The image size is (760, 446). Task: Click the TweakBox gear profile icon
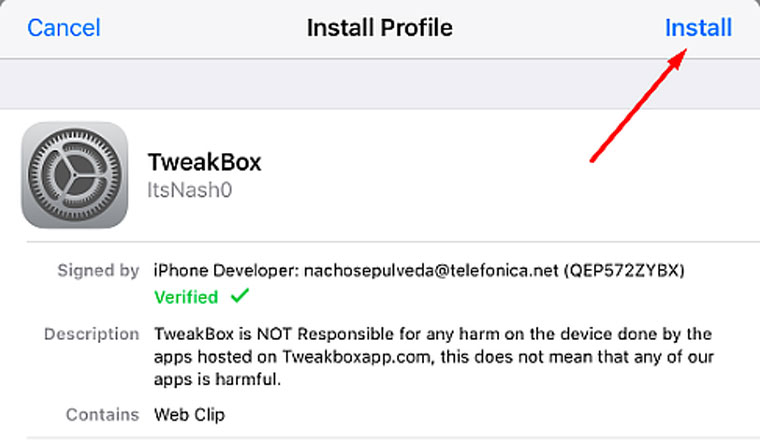(x=75, y=176)
